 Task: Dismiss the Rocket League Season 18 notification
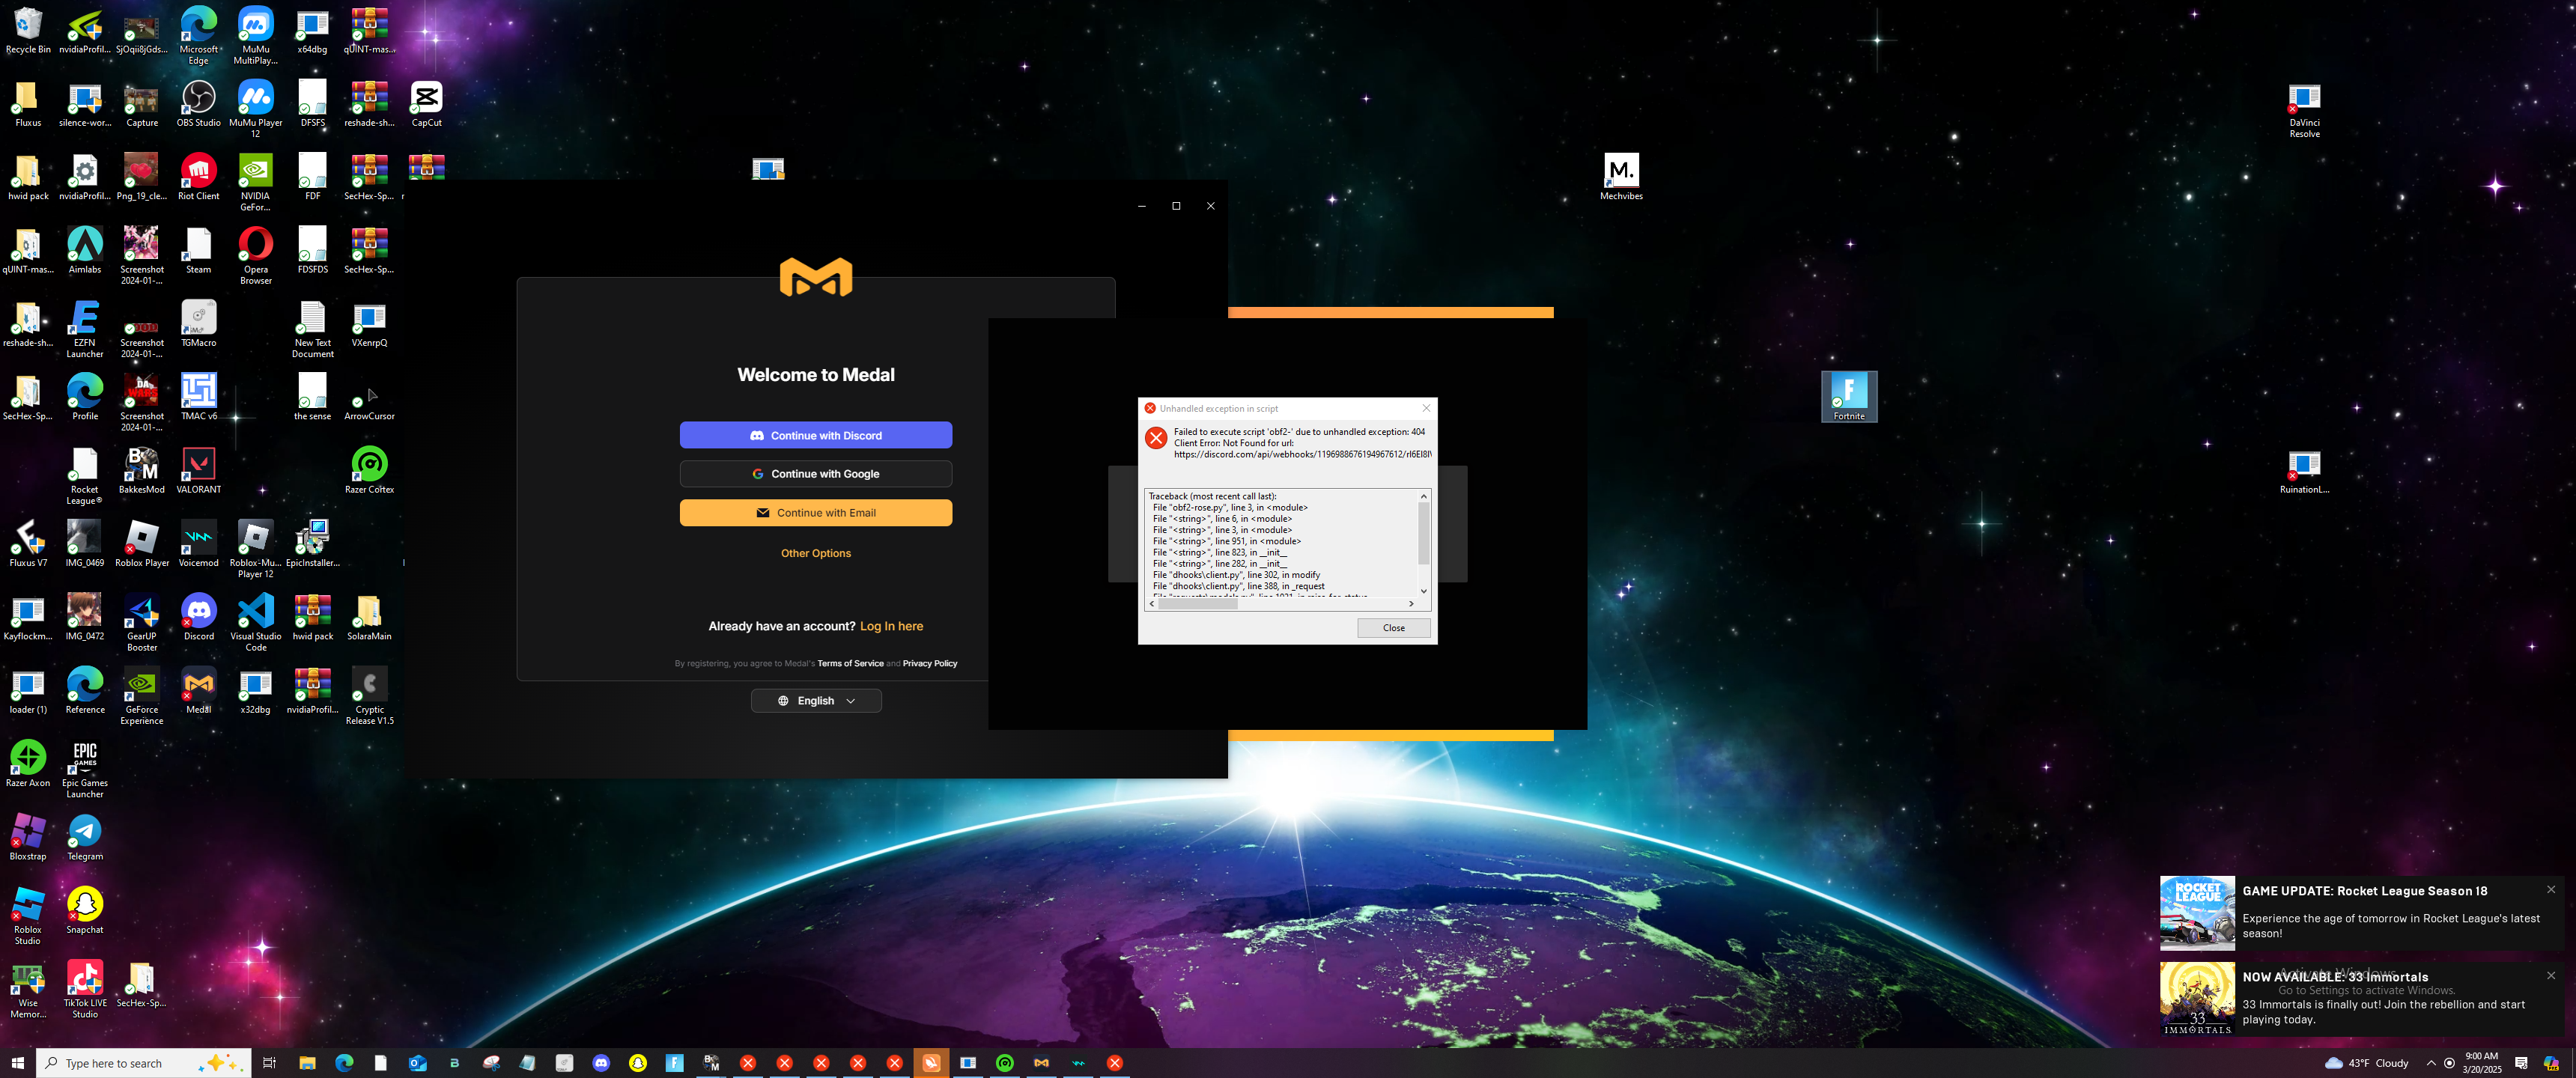pyautogui.click(x=2550, y=889)
